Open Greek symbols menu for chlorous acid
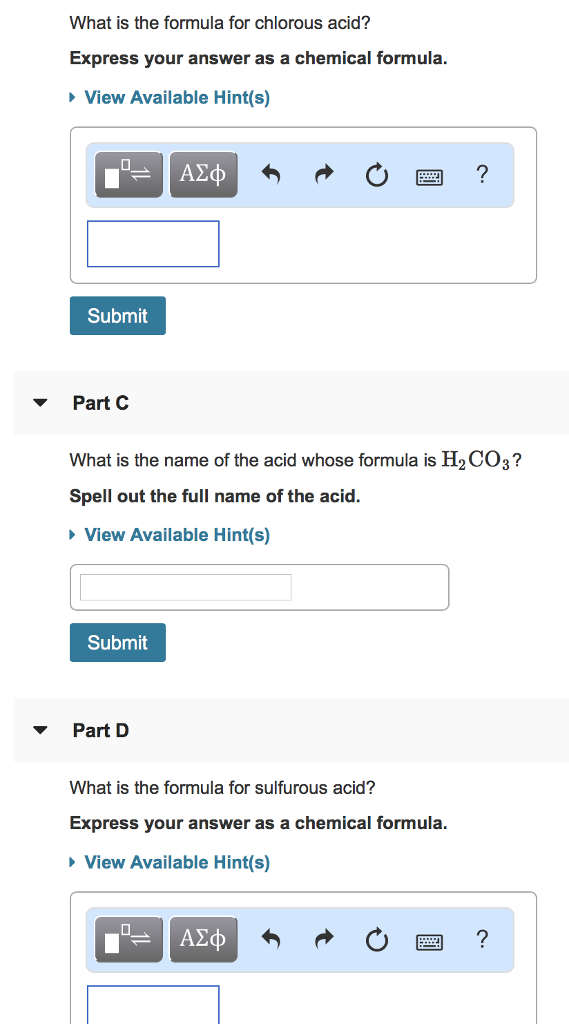Viewport: 569px width, 1024px height. pos(203,174)
